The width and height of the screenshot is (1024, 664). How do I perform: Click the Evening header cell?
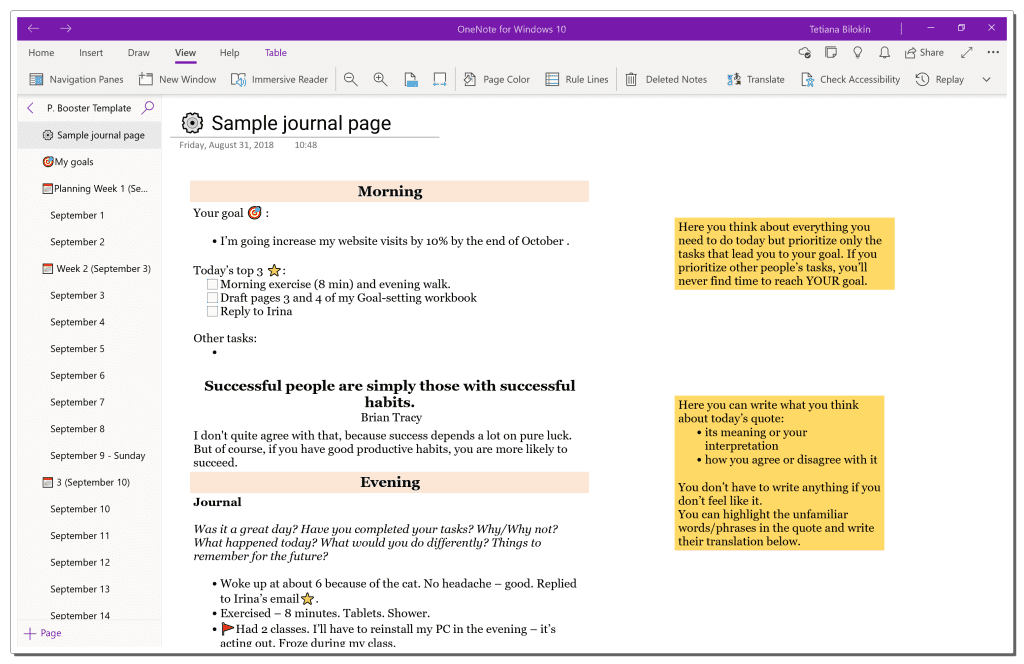[x=389, y=482]
